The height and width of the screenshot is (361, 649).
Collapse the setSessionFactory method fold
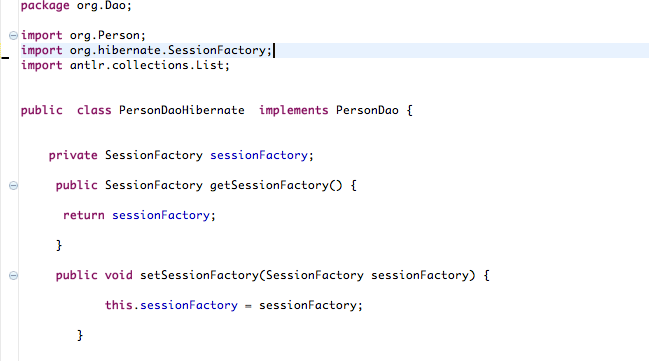point(13,275)
